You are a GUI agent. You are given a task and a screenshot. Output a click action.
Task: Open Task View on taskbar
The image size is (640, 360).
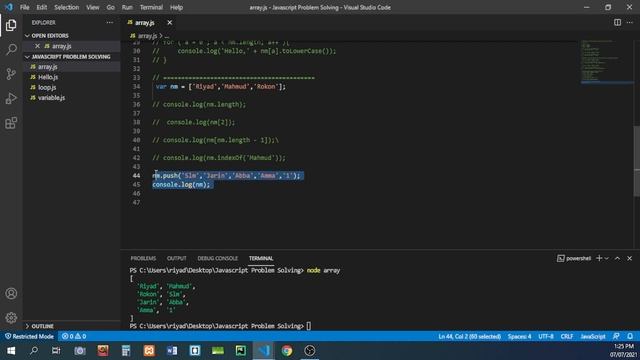(x=56, y=351)
